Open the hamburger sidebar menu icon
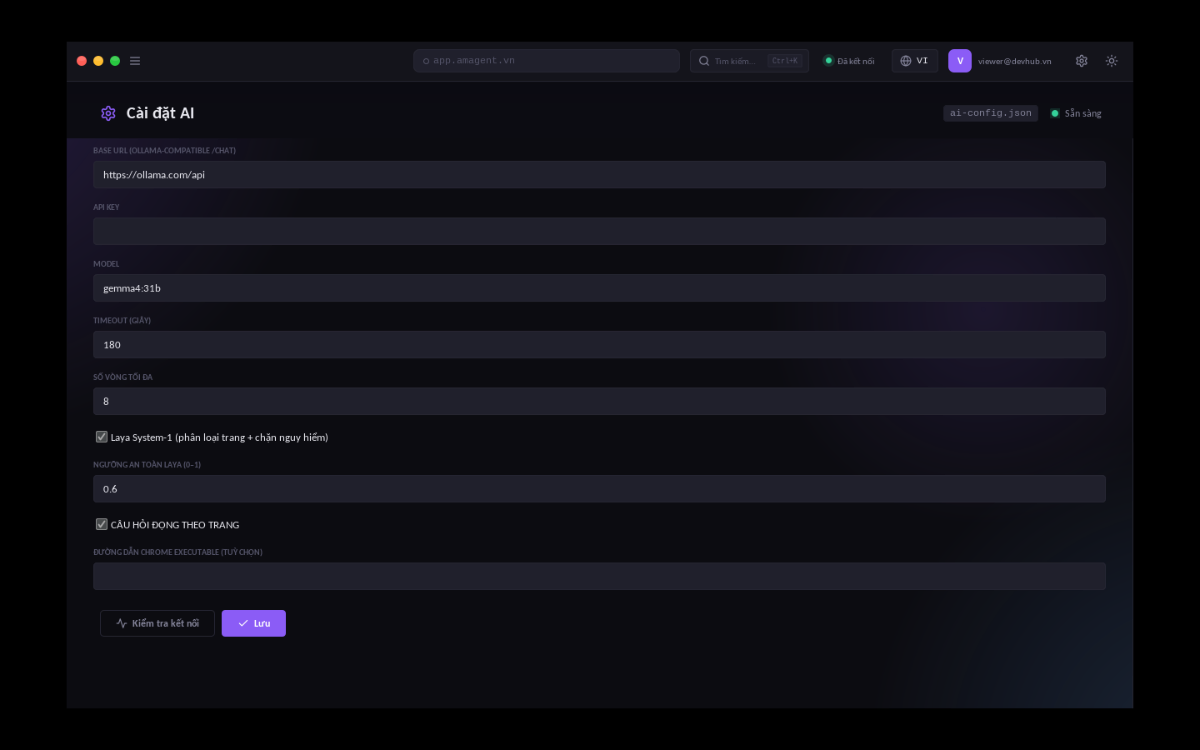 pos(135,61)
